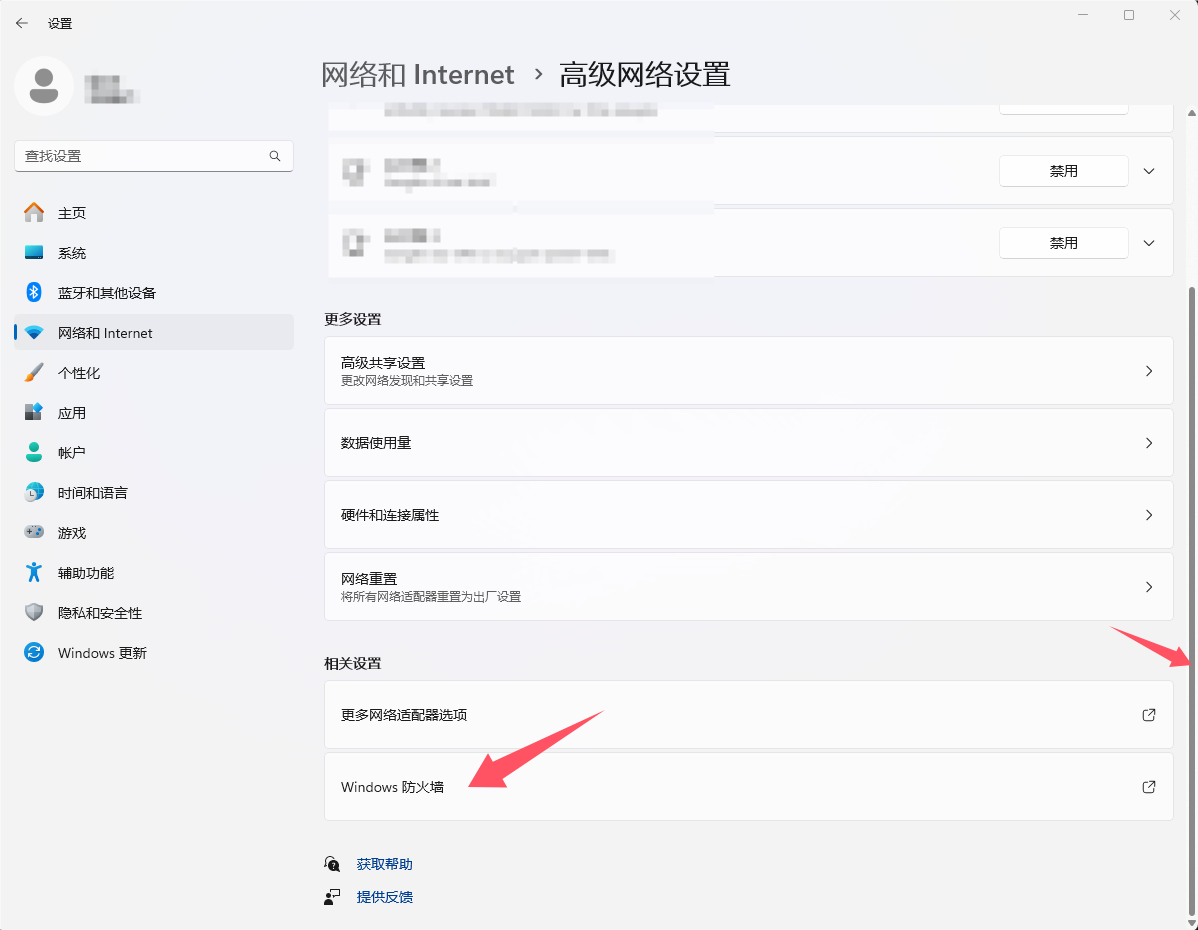
Task: Open 时间和语言 settings
Action: (x=154, y=492)
